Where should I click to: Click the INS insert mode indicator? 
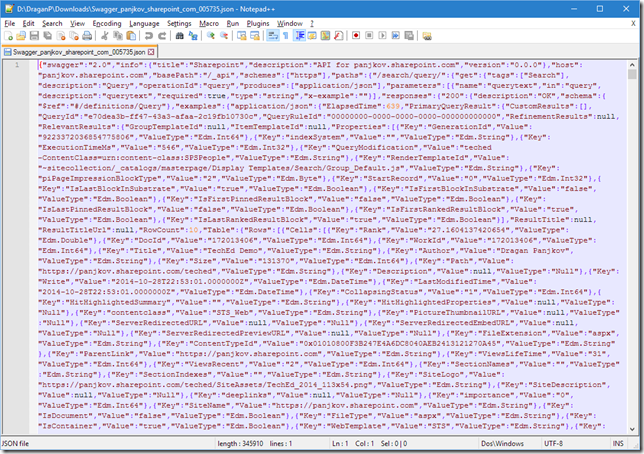click(x=618, y=444)
